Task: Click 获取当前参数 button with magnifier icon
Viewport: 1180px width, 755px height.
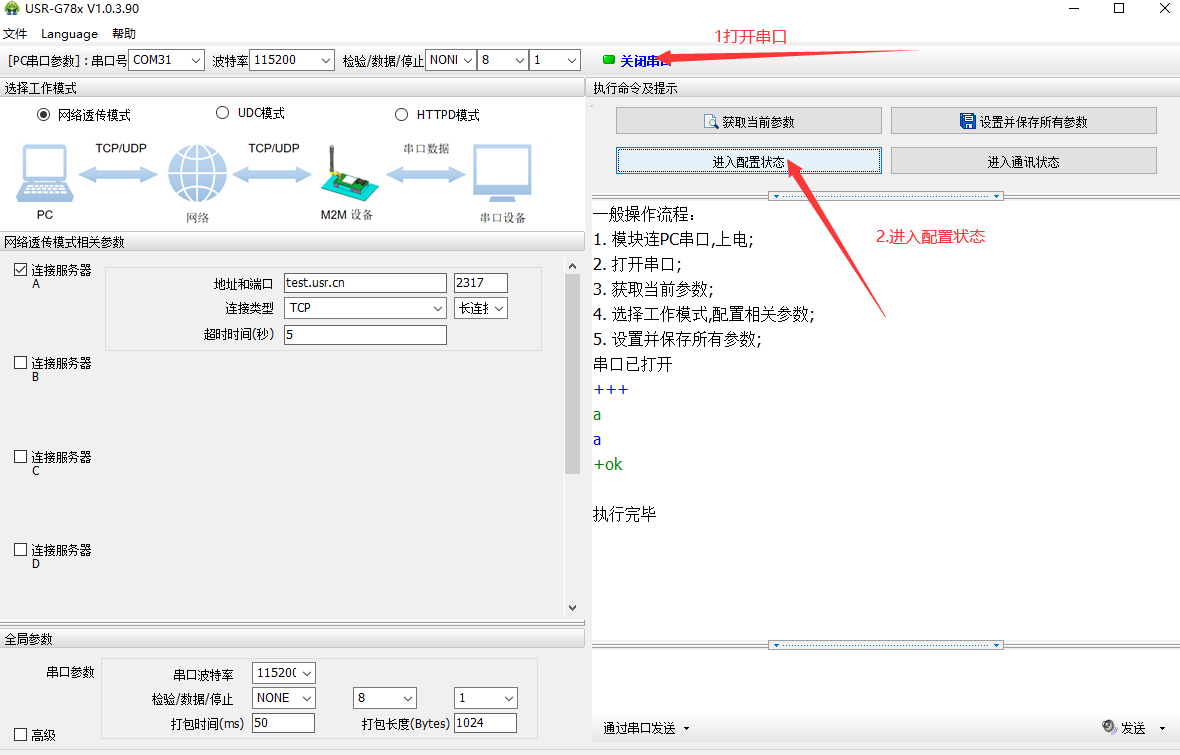Action: [748, 121]
